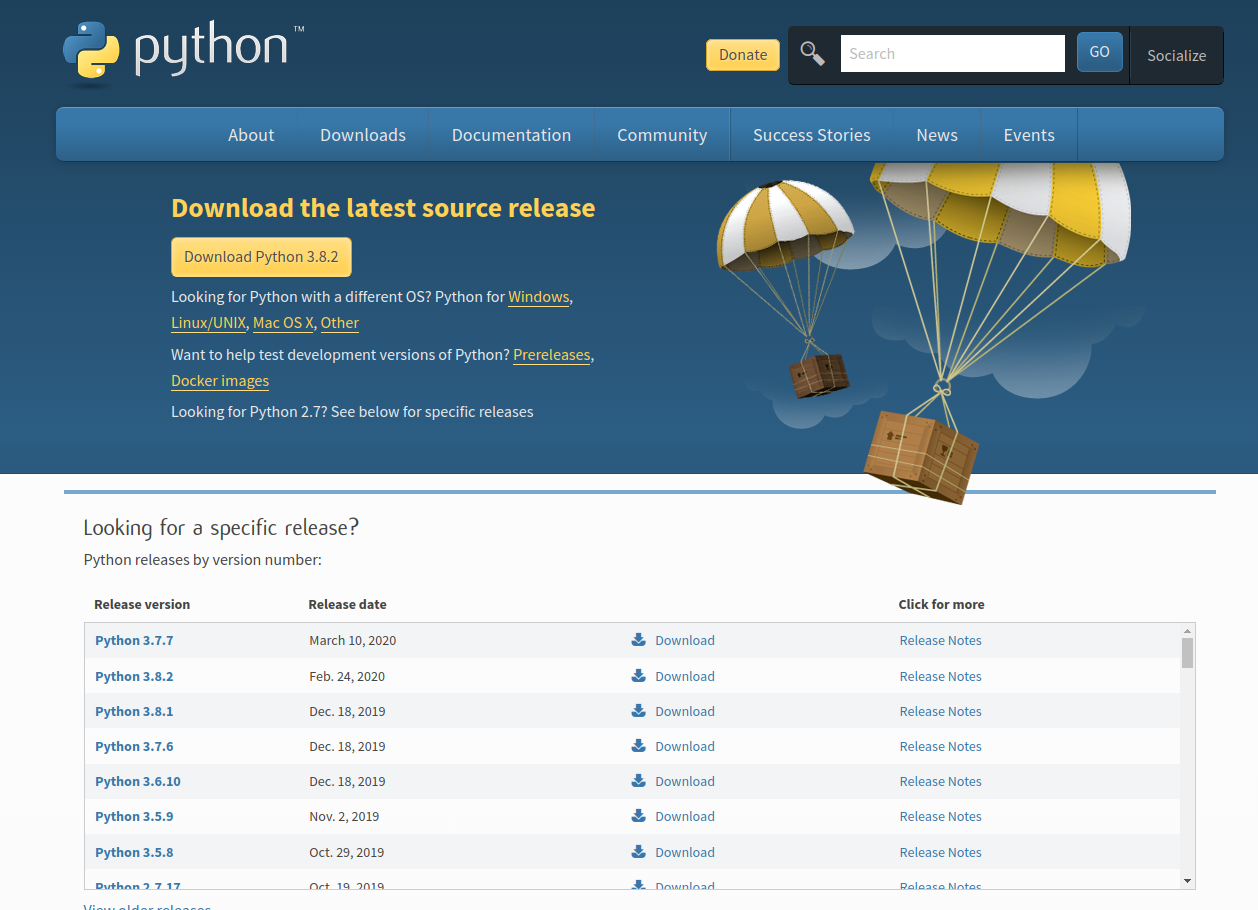The width and height of the screenshot is (1258, 910).
Task: Click 'Looking for a specific release?' heading
Action: click(221, 527)
